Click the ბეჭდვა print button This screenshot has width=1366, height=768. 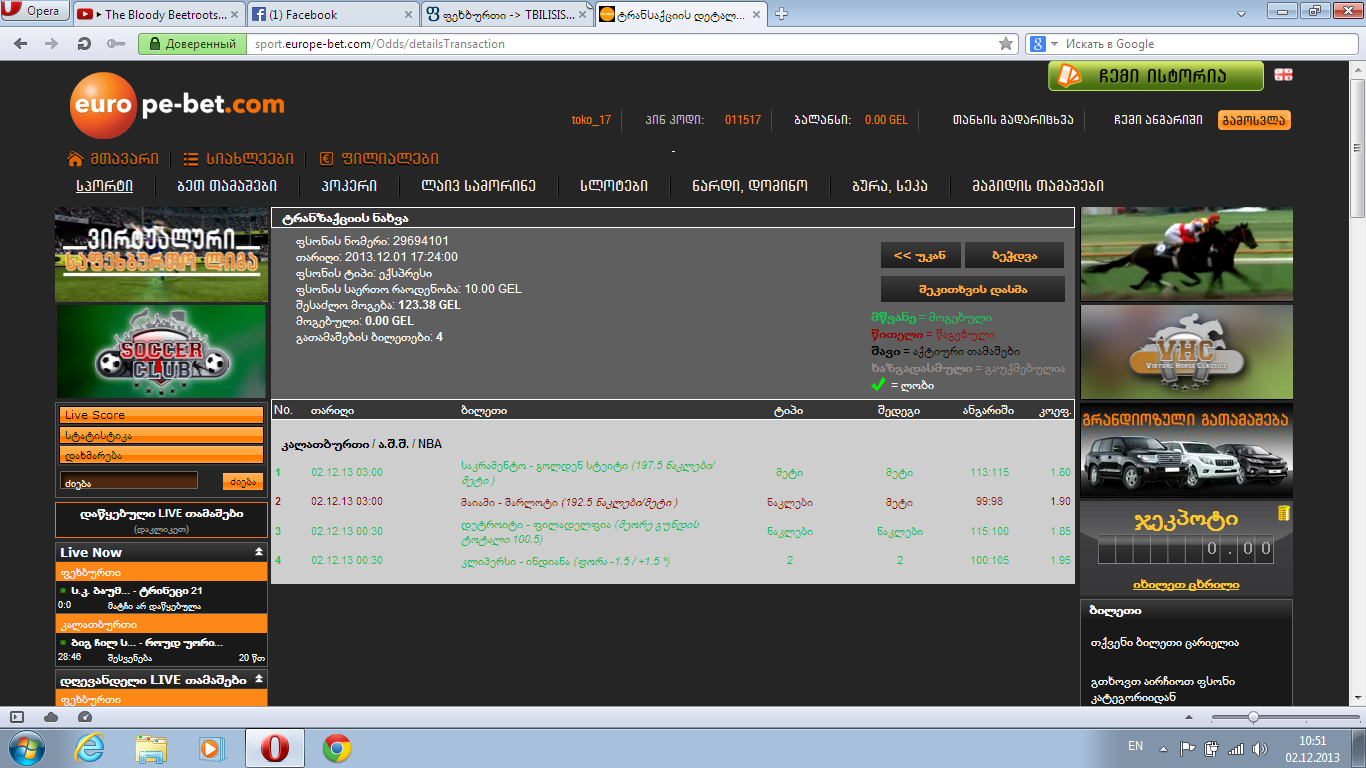[x=1014, y=255]
